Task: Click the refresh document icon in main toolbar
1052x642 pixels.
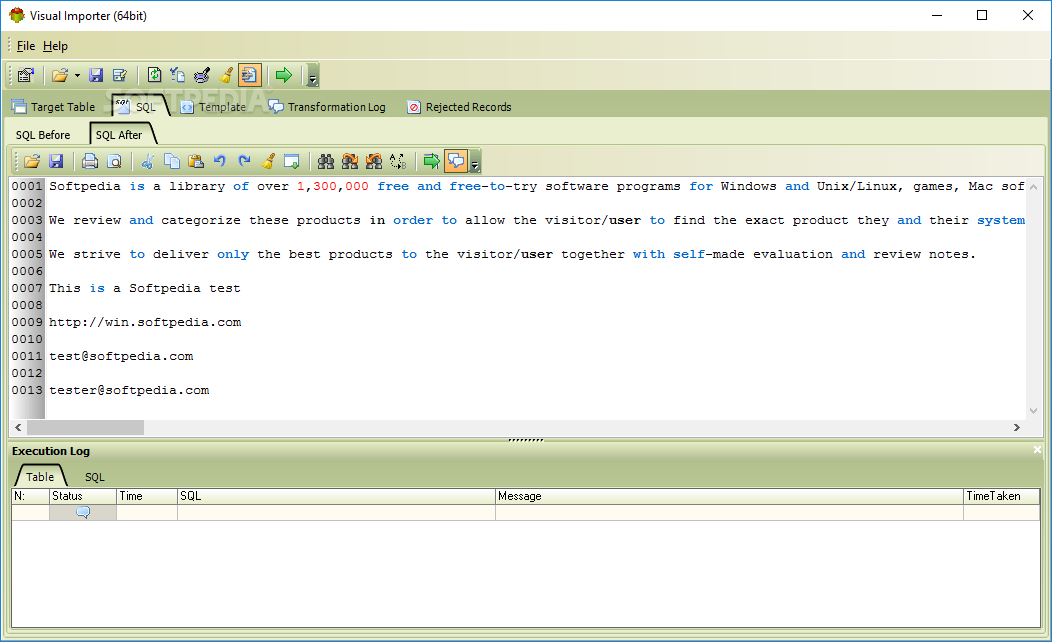Action: pyautogui.click(x=154, y=75)
